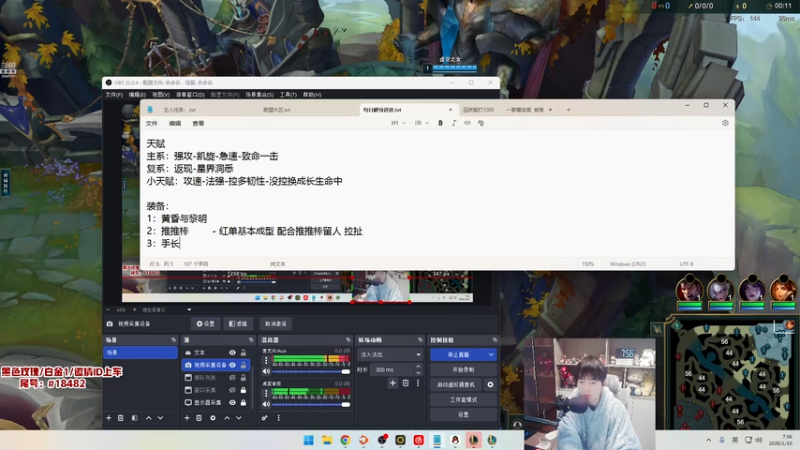This screenshot has width=800, height=450.
Task: Switch to the 联盟大区.txt tab
Action: pyautogui.click(x=277, y=110)
